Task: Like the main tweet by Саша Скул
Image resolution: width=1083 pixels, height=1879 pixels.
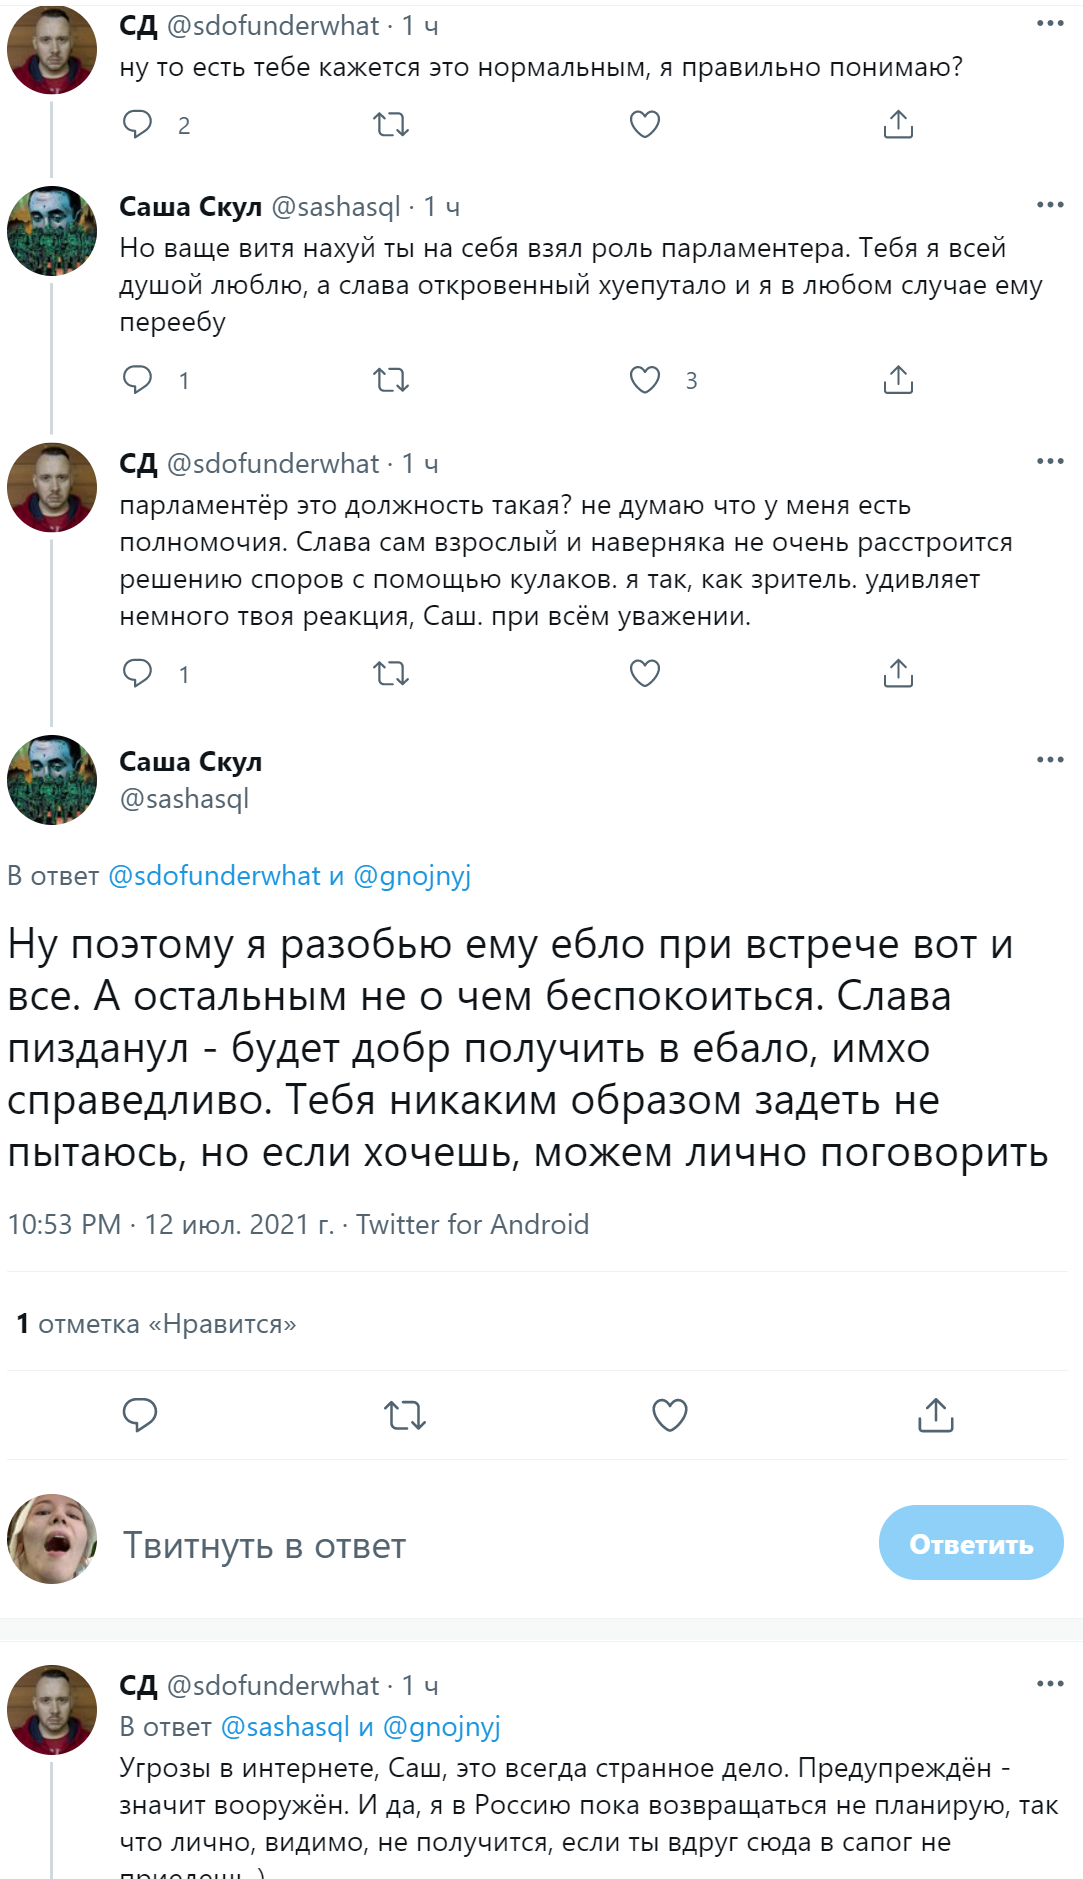Action: (669, 1415)
